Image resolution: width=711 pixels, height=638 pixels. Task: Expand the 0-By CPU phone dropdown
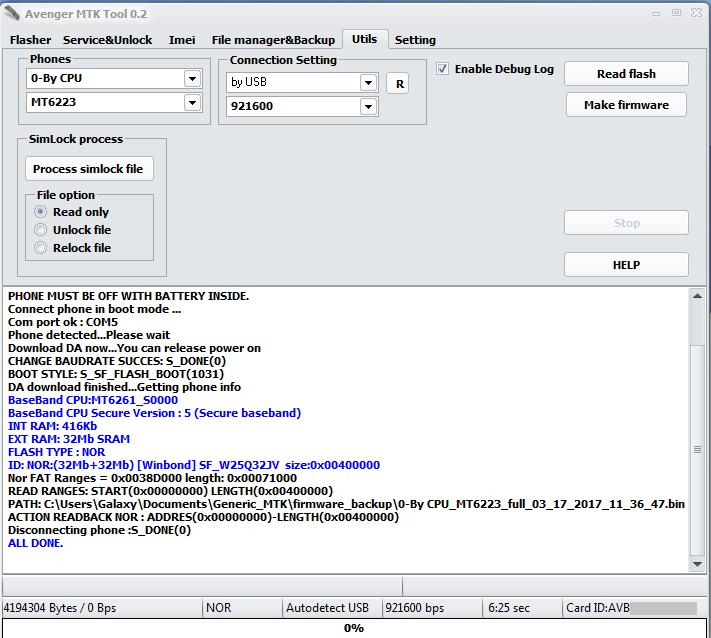coord(192,78)
